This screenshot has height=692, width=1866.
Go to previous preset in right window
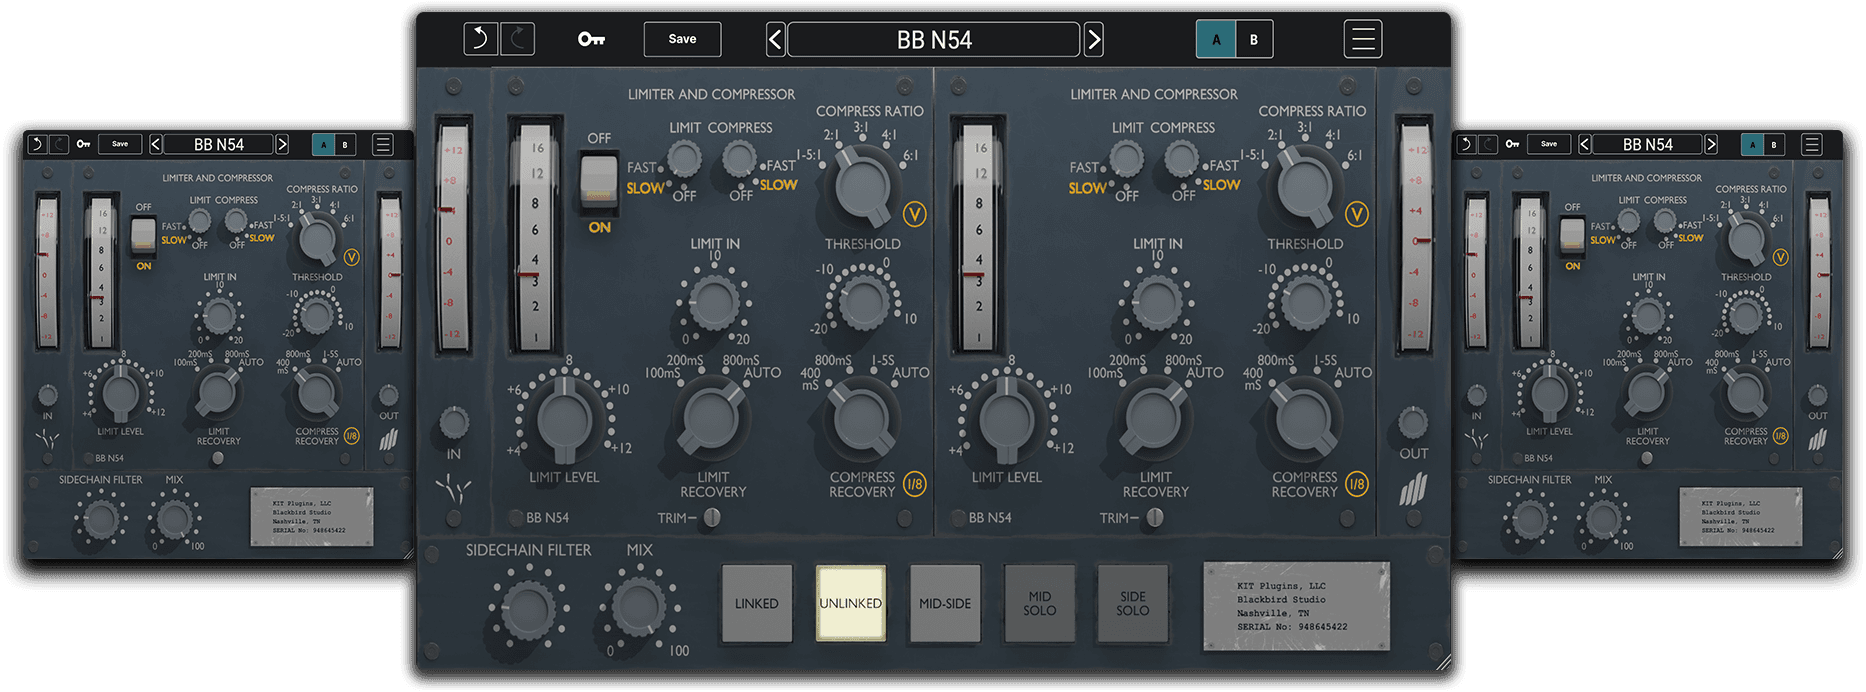[x=1585, y=145]
